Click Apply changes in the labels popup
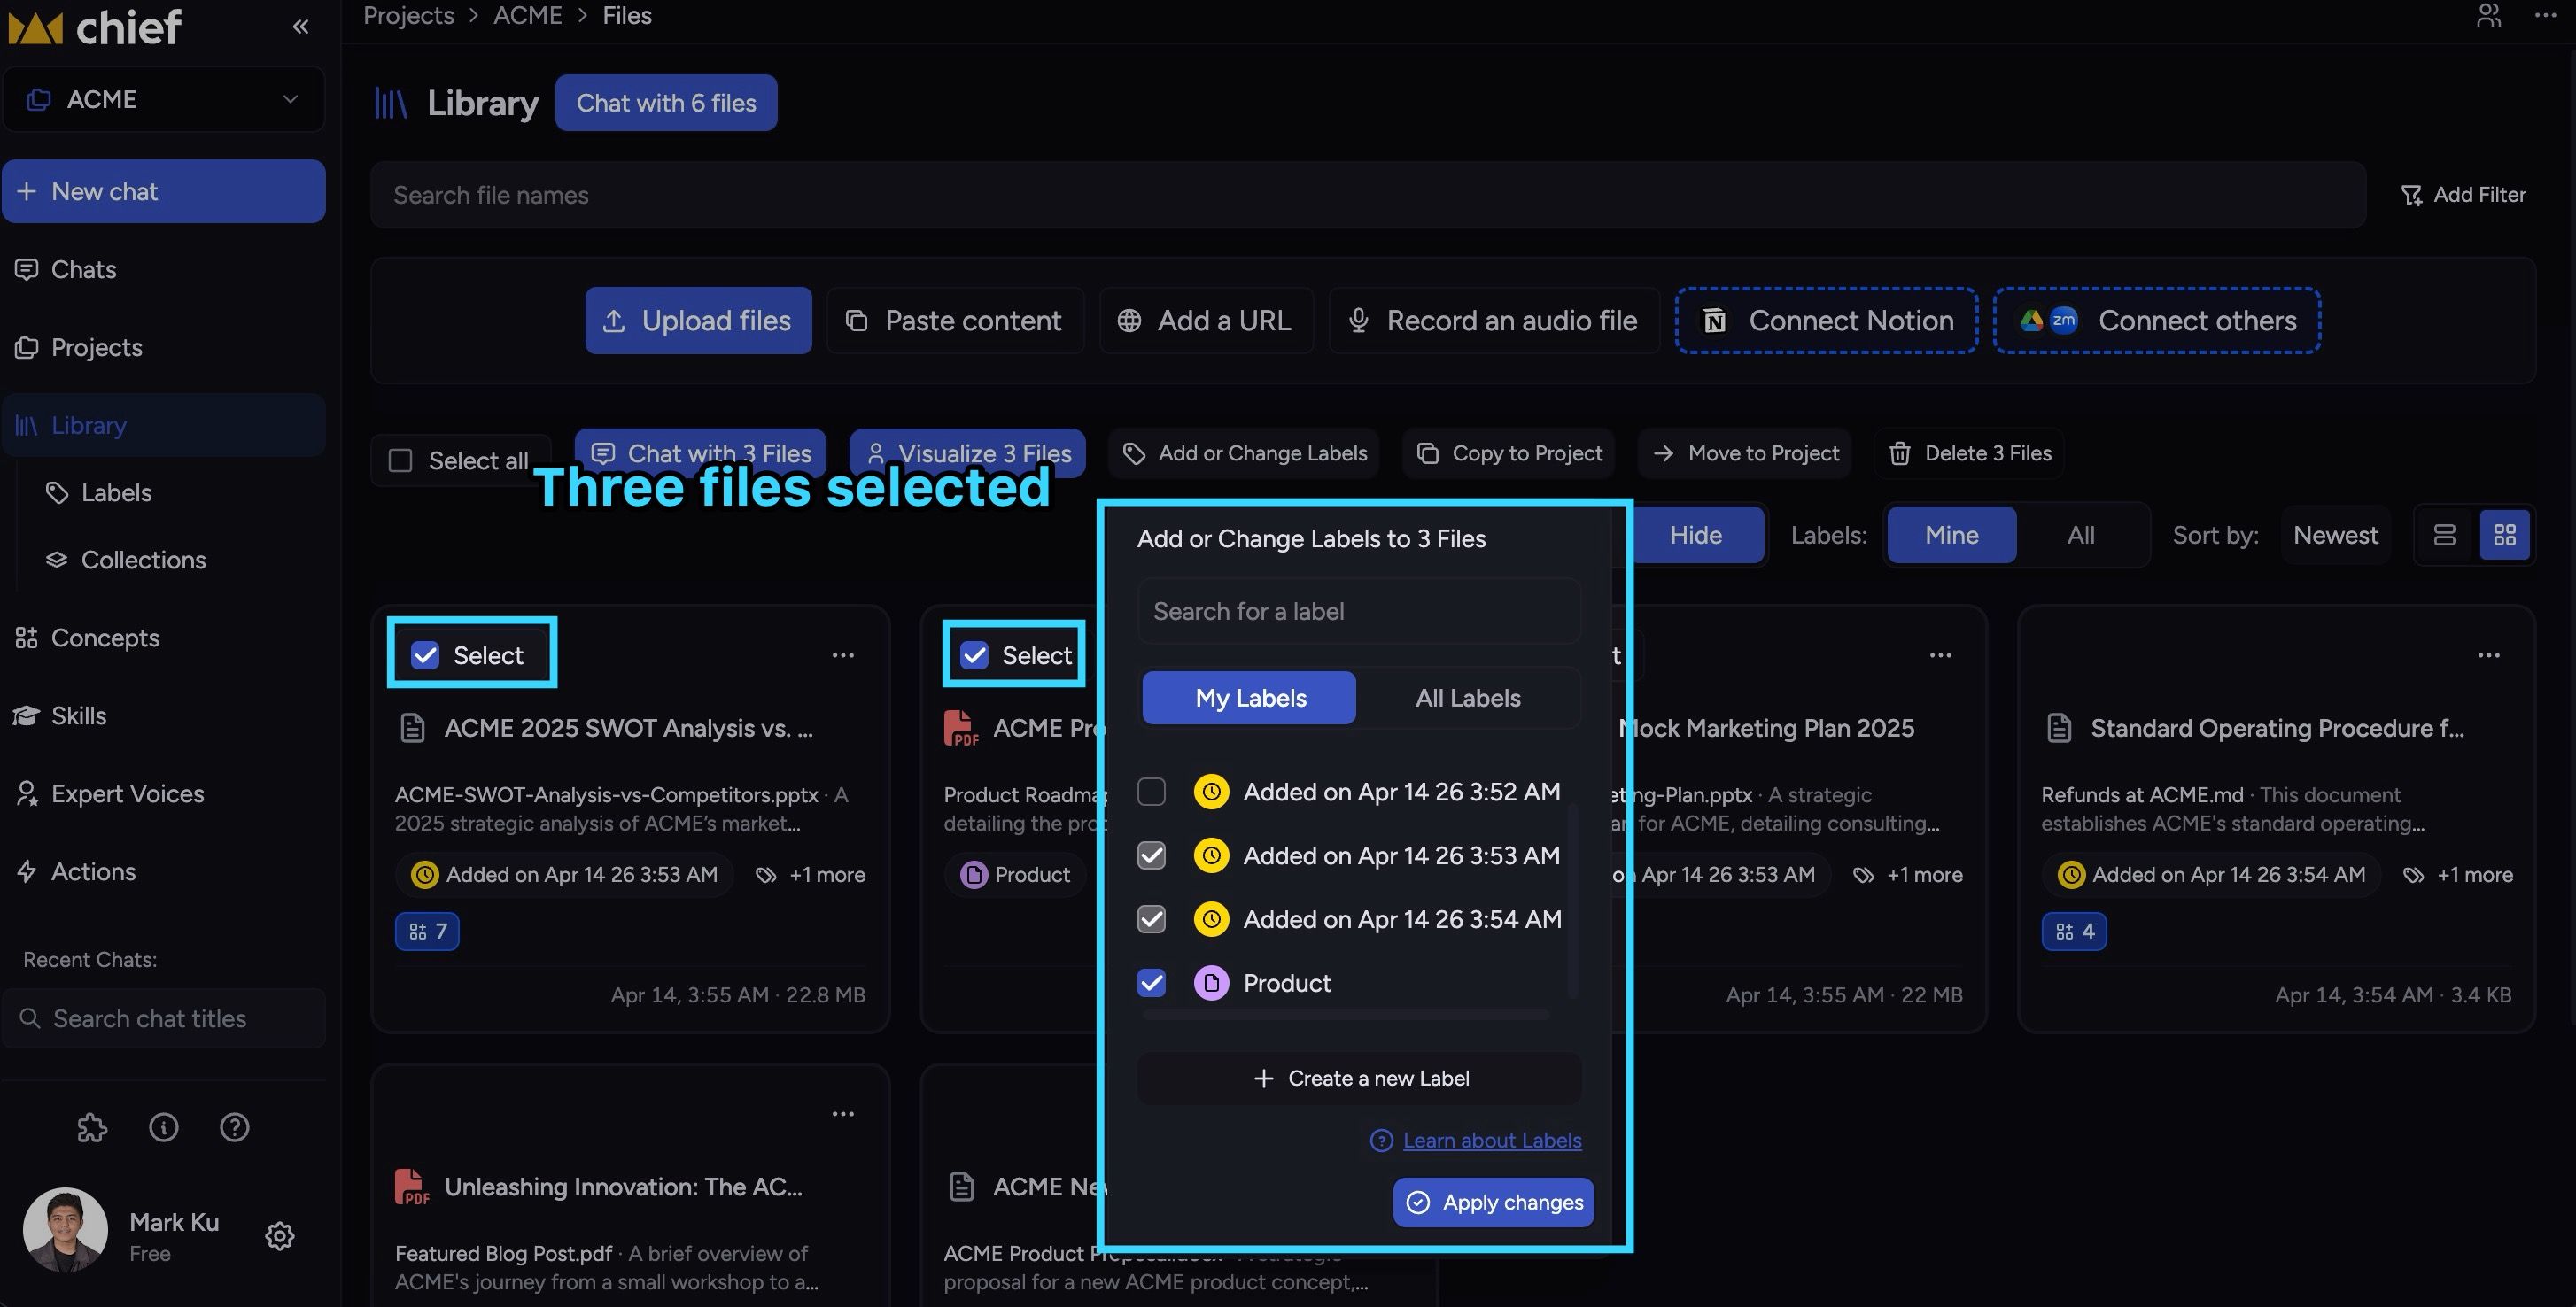This screenshot has width=2576, height=1307. pos(1493,1202)
